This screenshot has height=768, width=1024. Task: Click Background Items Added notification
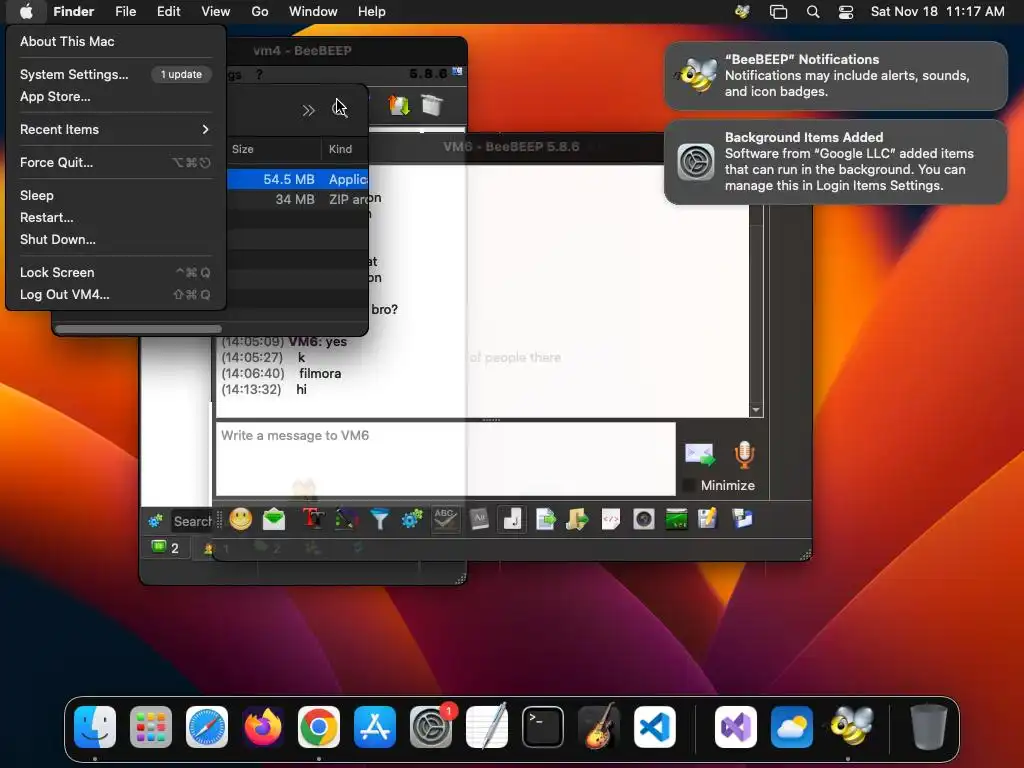click(x=835, y=161)
